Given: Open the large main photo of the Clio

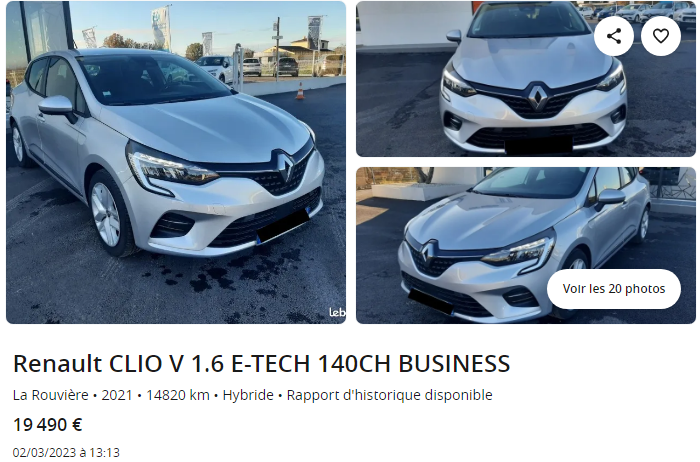Looking at the screenshot, I should pos(176,162).
